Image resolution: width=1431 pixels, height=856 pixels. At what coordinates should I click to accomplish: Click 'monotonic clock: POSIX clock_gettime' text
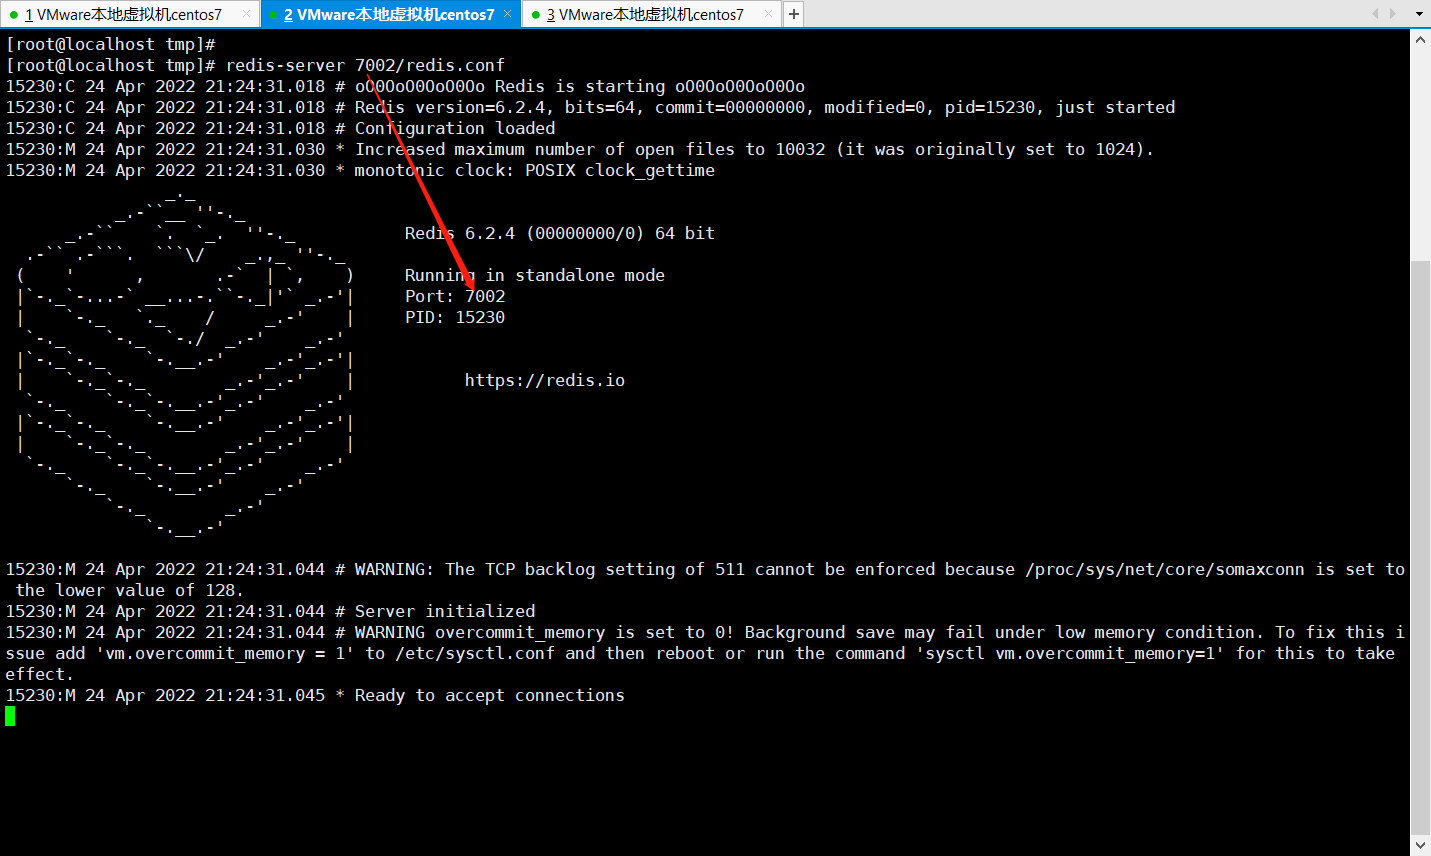535,170
